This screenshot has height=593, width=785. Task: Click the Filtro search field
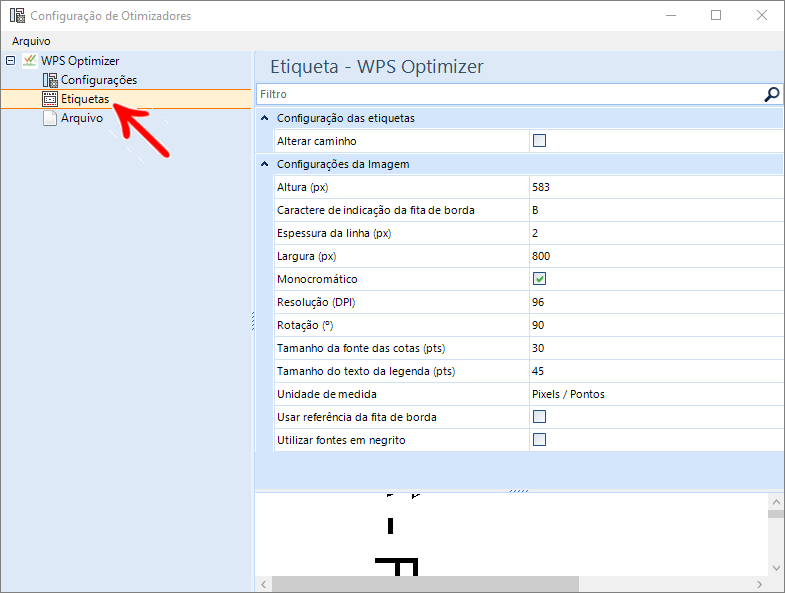pos(511,94)
